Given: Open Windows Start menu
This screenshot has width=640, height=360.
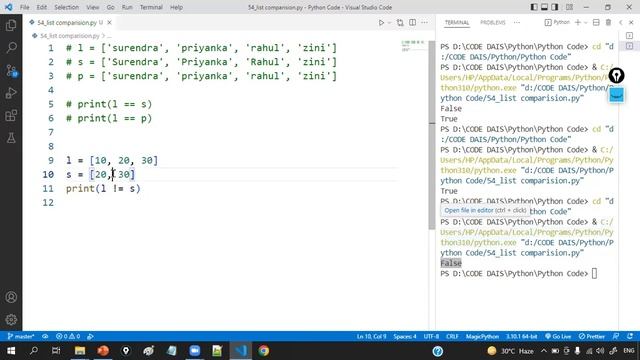Looking at the screenshot, I should pos(11,351).
